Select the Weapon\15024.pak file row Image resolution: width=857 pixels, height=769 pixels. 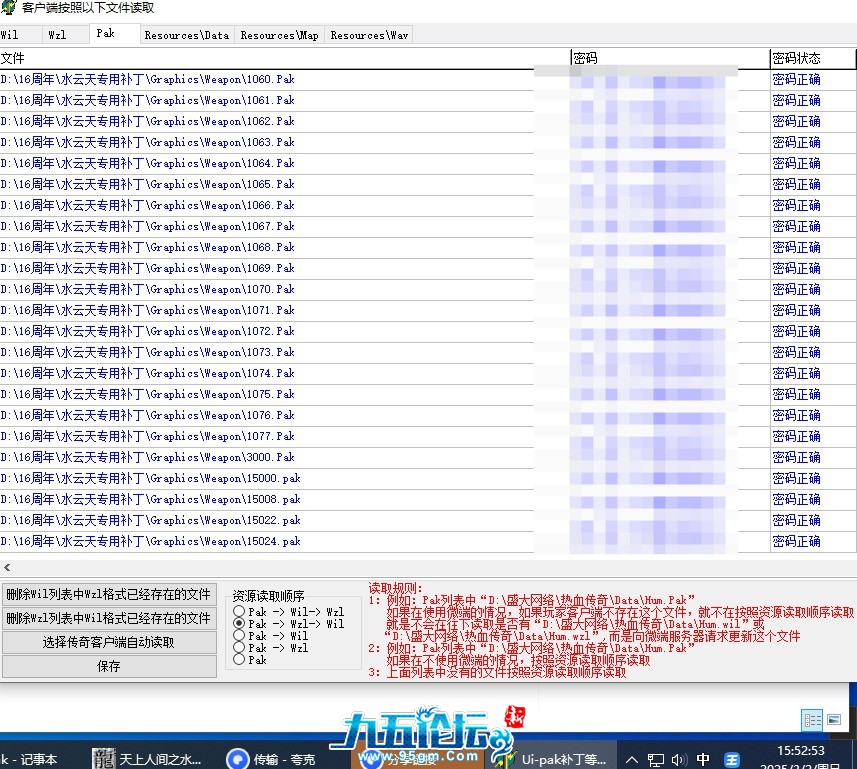click(x=428, y=541)
